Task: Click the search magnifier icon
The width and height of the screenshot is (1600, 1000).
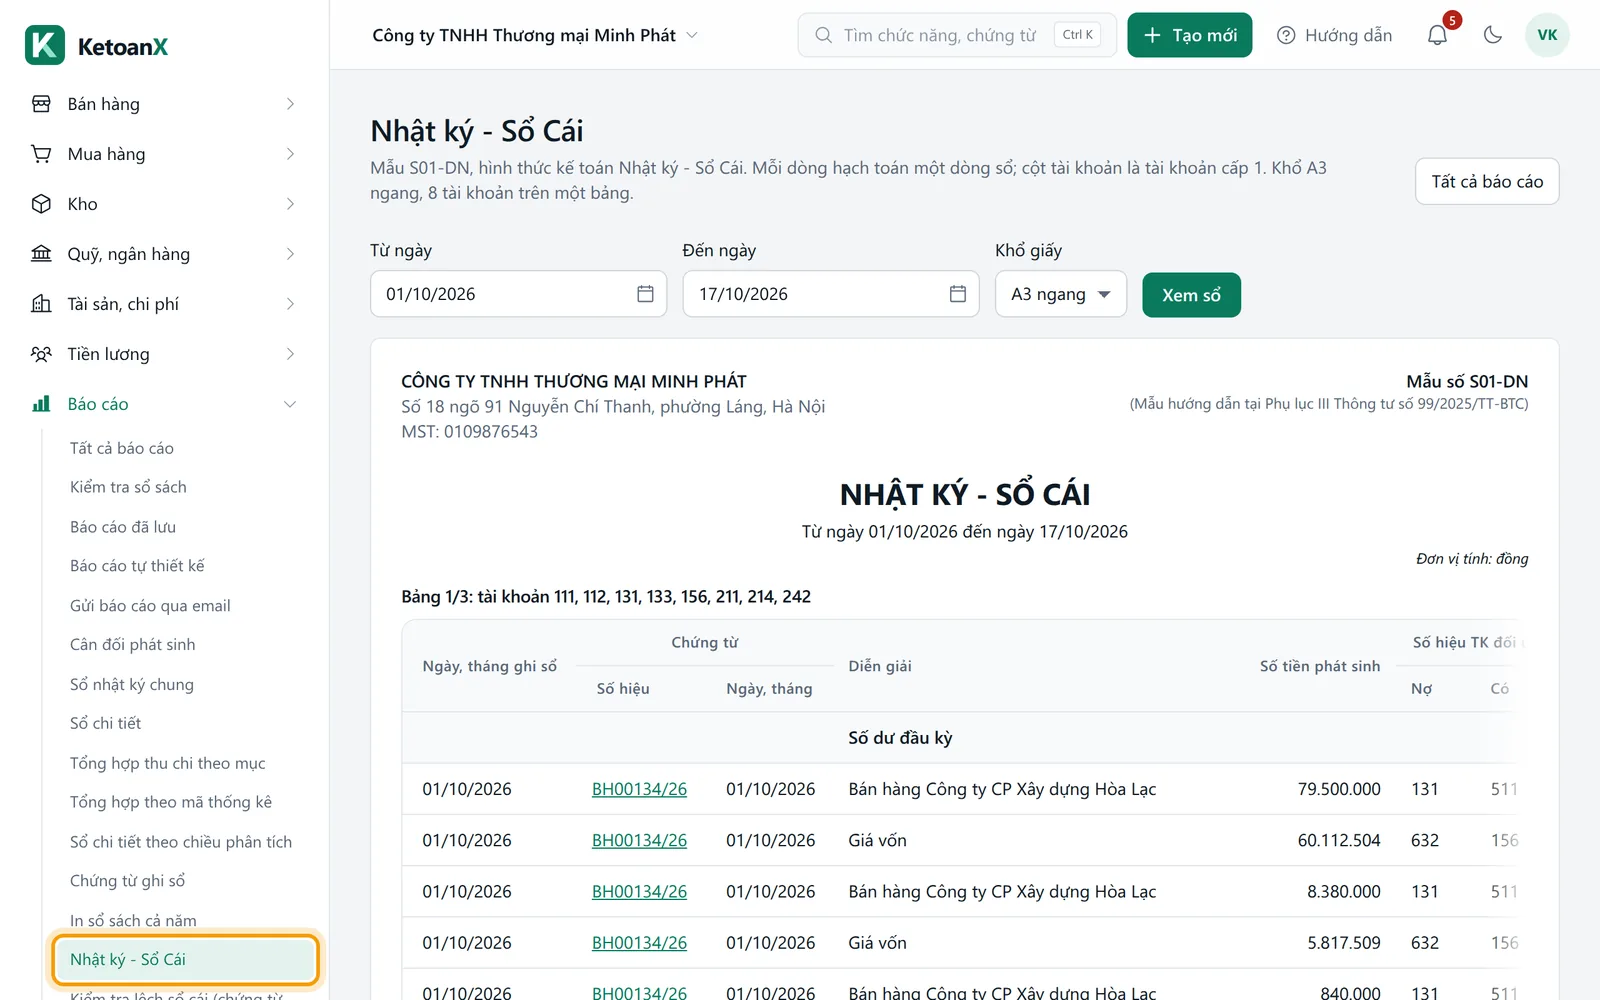Action: click(x=823, y=35)
